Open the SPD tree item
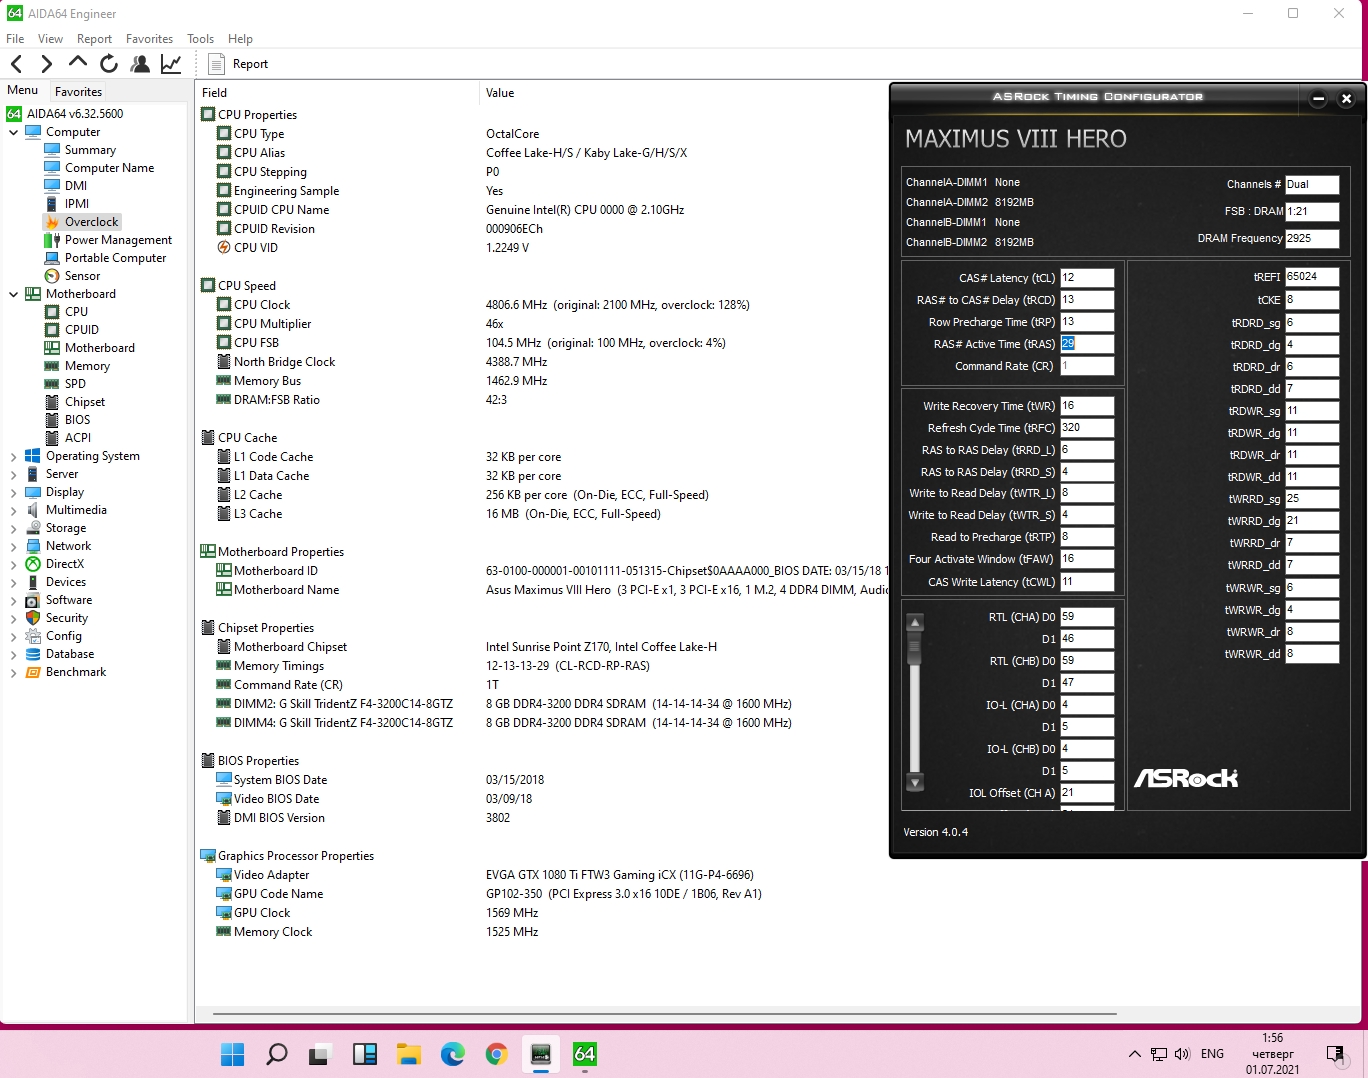 click(75, 384)
